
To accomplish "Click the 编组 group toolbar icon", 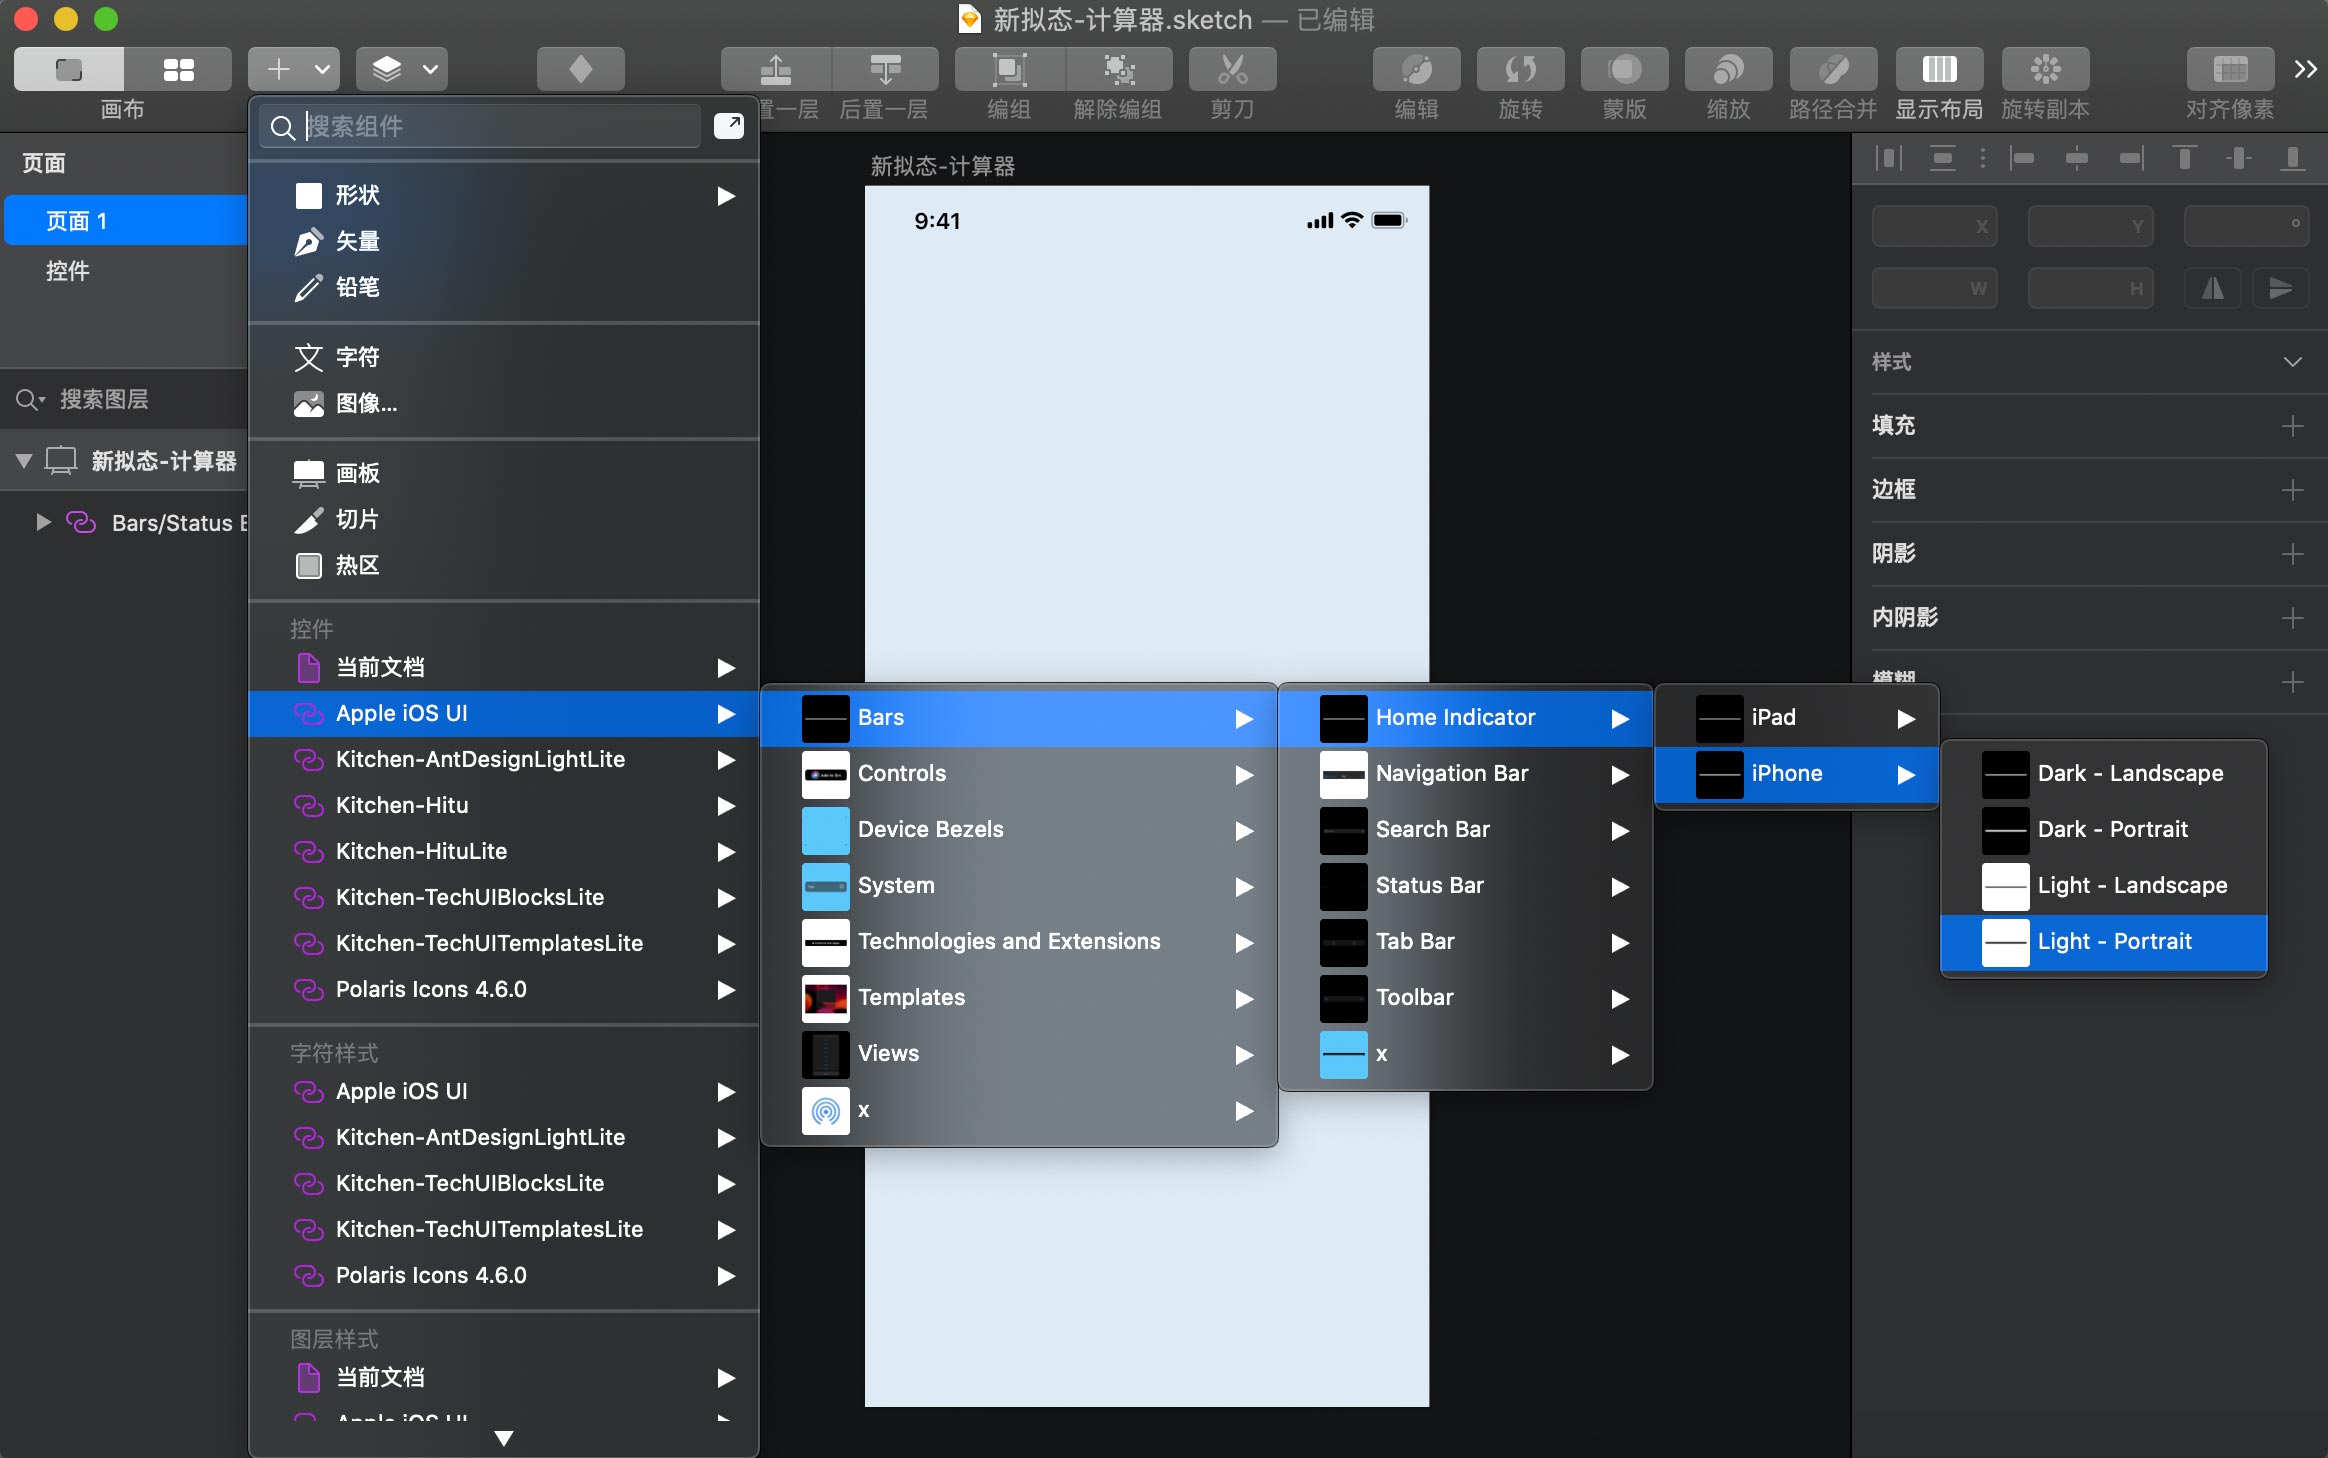I will coord(1009,69).
